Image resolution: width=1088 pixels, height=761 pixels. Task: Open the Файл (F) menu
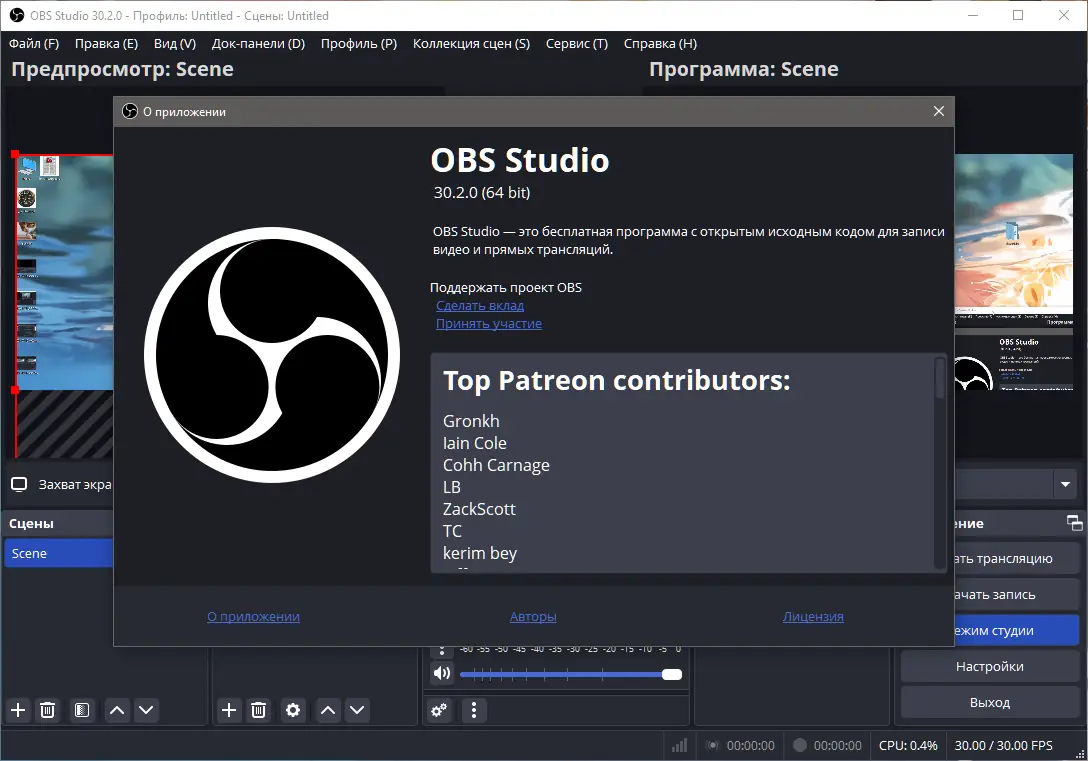(x=34, y=43)
